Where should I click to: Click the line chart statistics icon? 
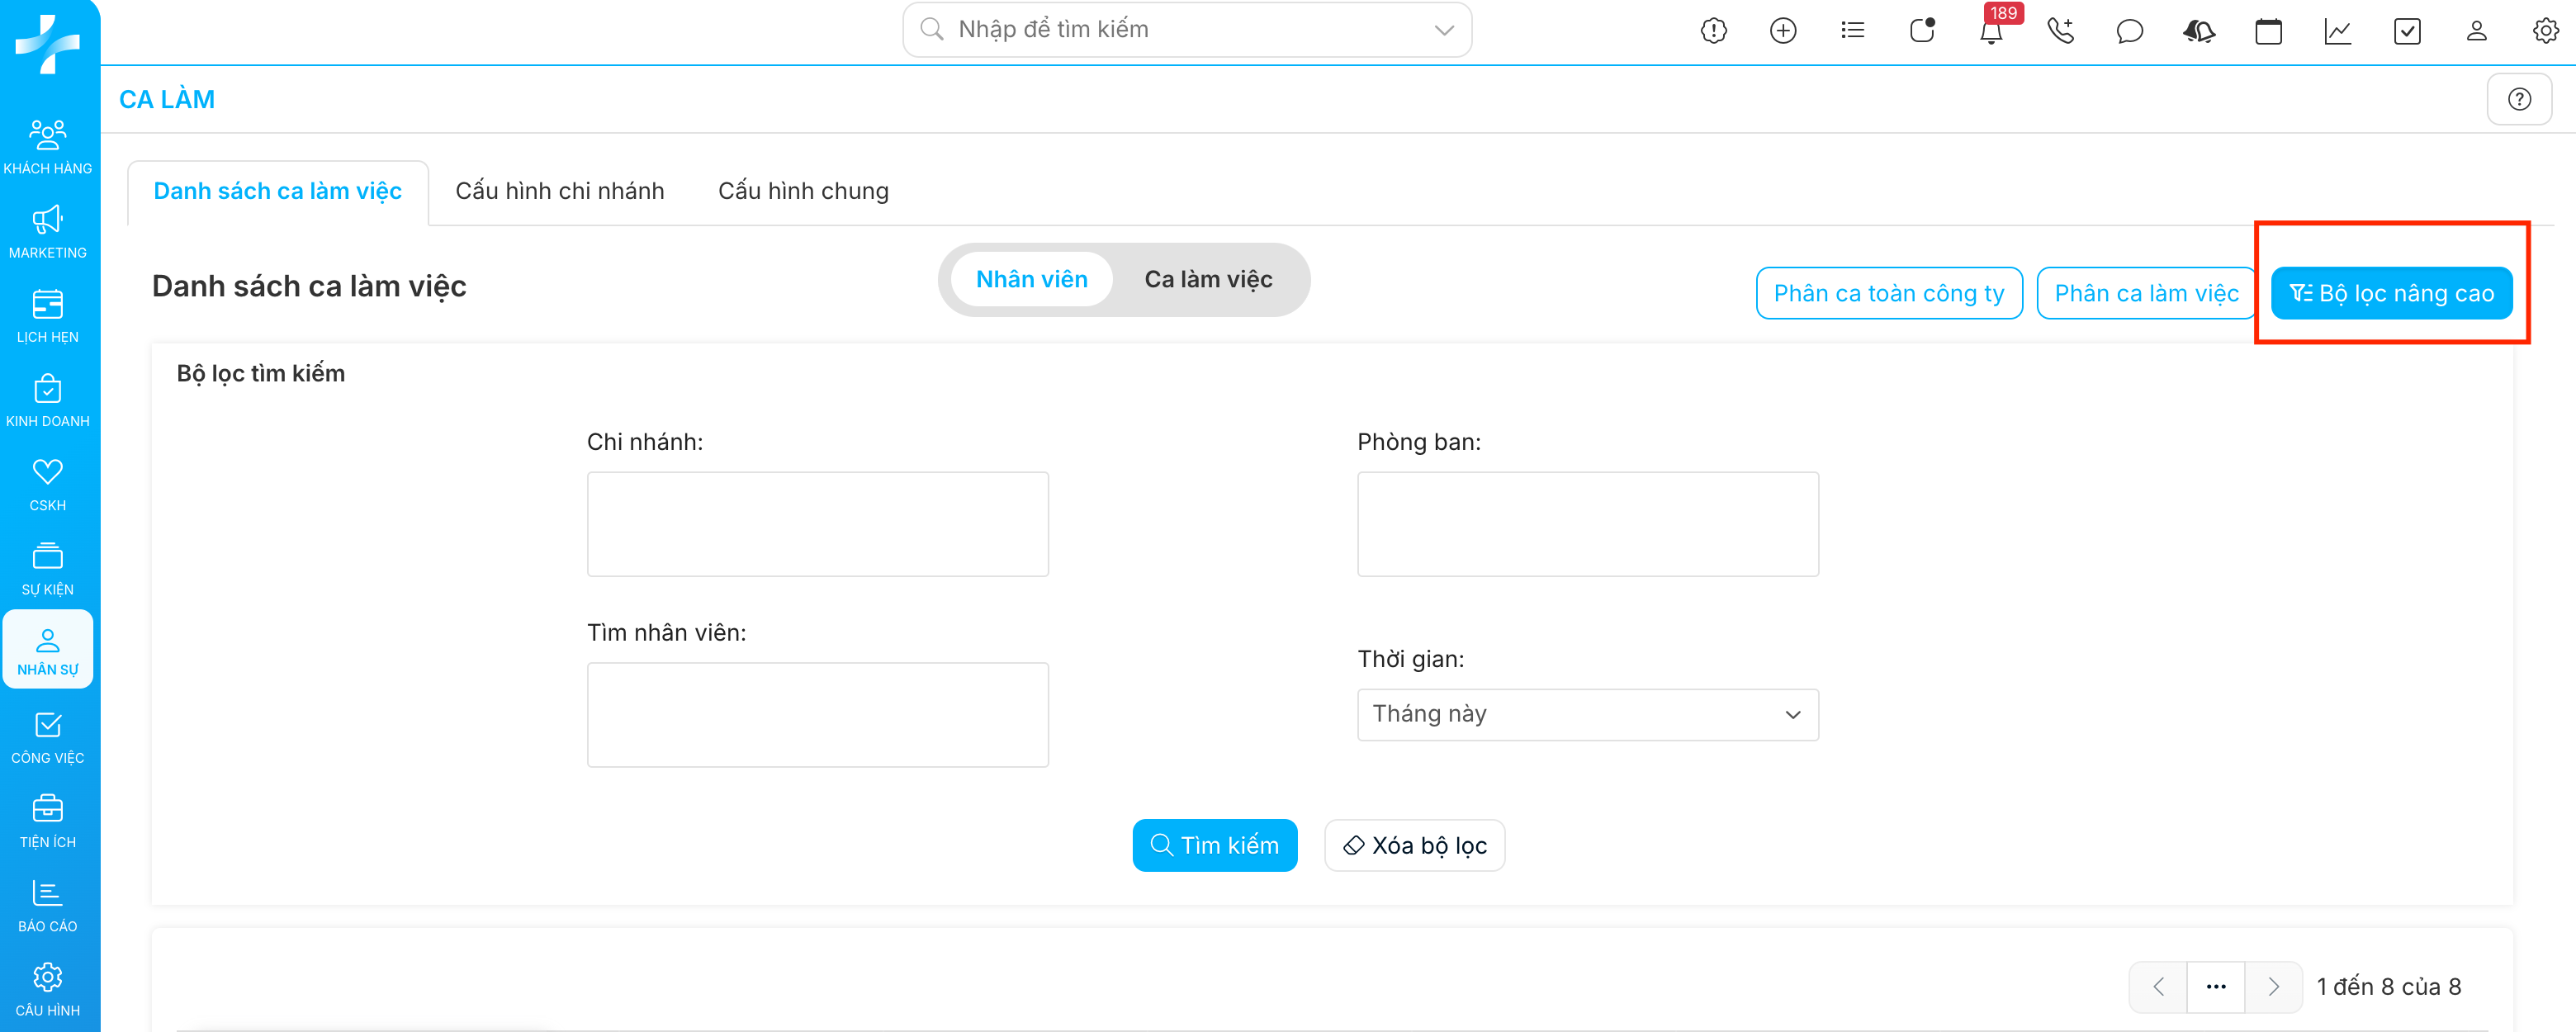(2337, 31)
